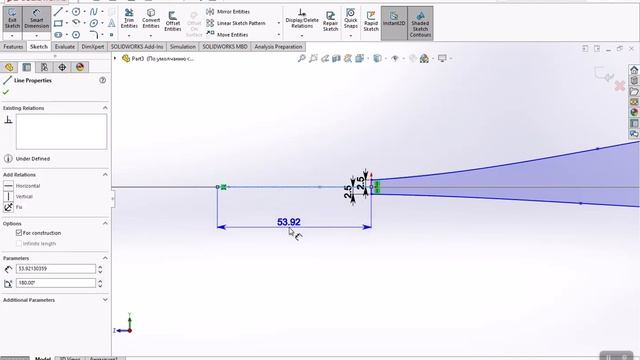This screenshot has height=360, width=640.
Task: Collapse the Existing Relations section
Action: pyautogui.click(x=105, y=108)
